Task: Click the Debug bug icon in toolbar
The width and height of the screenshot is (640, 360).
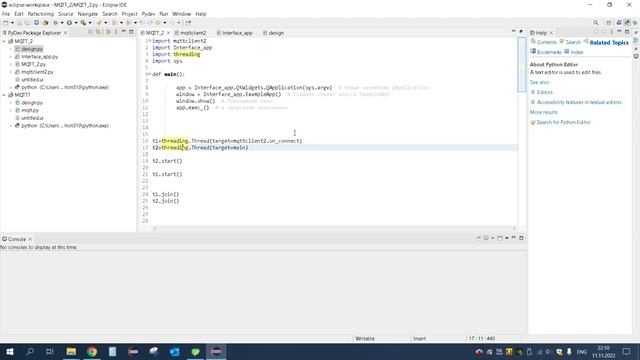Action: coord(56,23)
